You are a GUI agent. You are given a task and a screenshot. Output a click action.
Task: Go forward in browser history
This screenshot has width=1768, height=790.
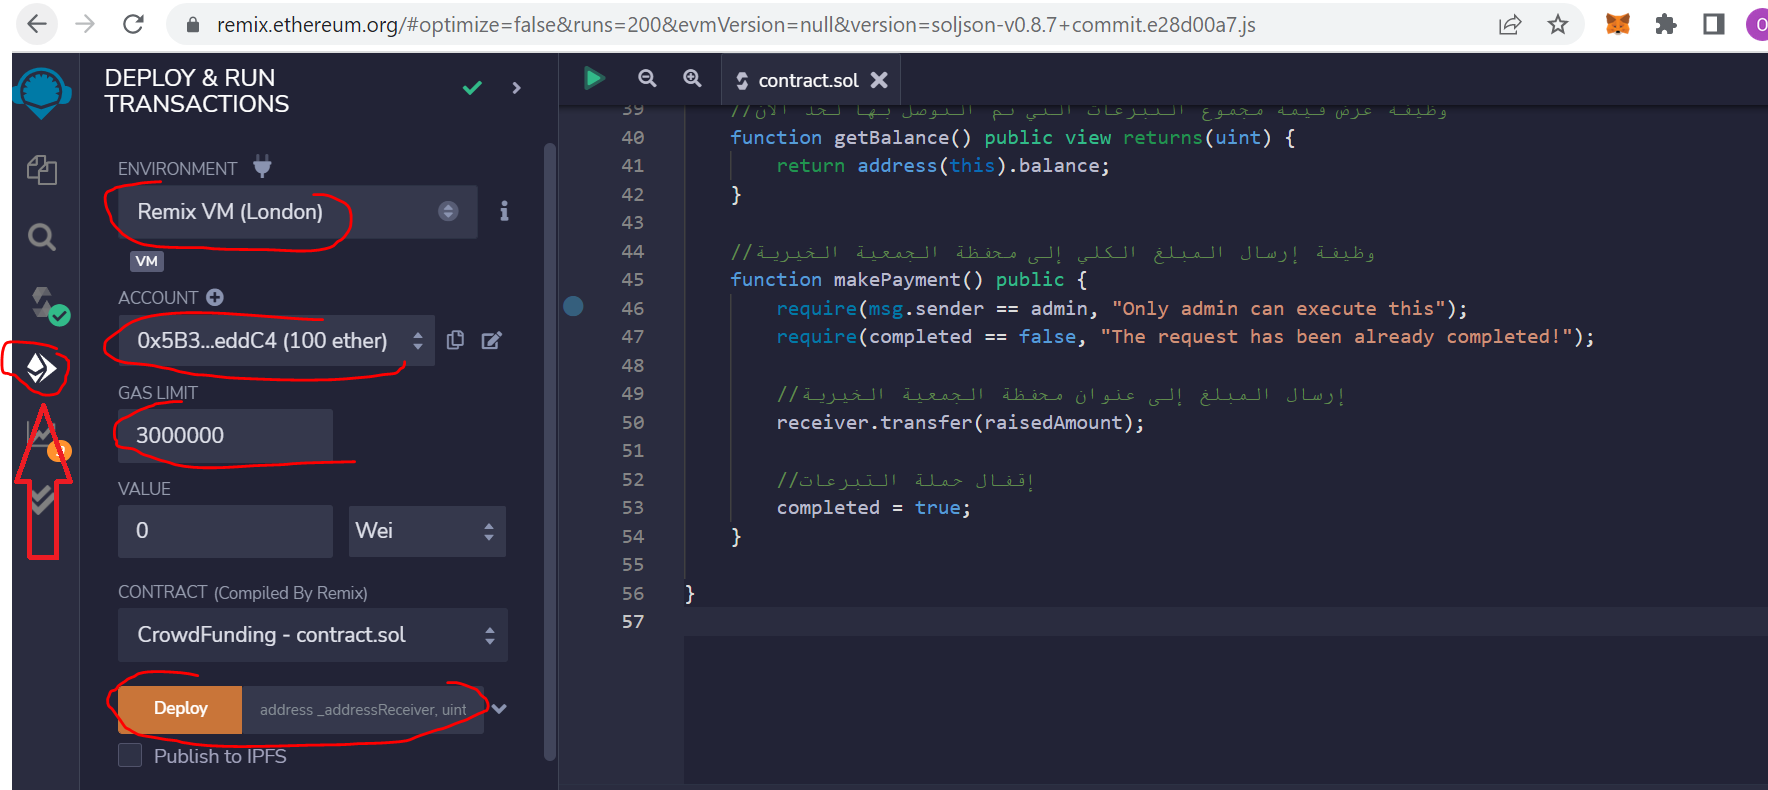[85, 24]
